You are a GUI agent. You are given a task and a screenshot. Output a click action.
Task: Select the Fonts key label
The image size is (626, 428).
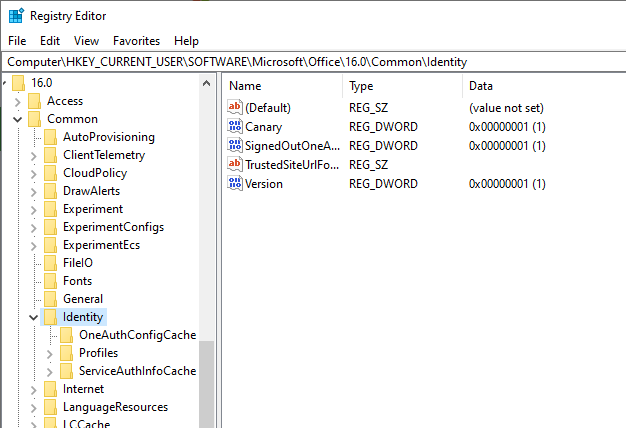[77, 281]
